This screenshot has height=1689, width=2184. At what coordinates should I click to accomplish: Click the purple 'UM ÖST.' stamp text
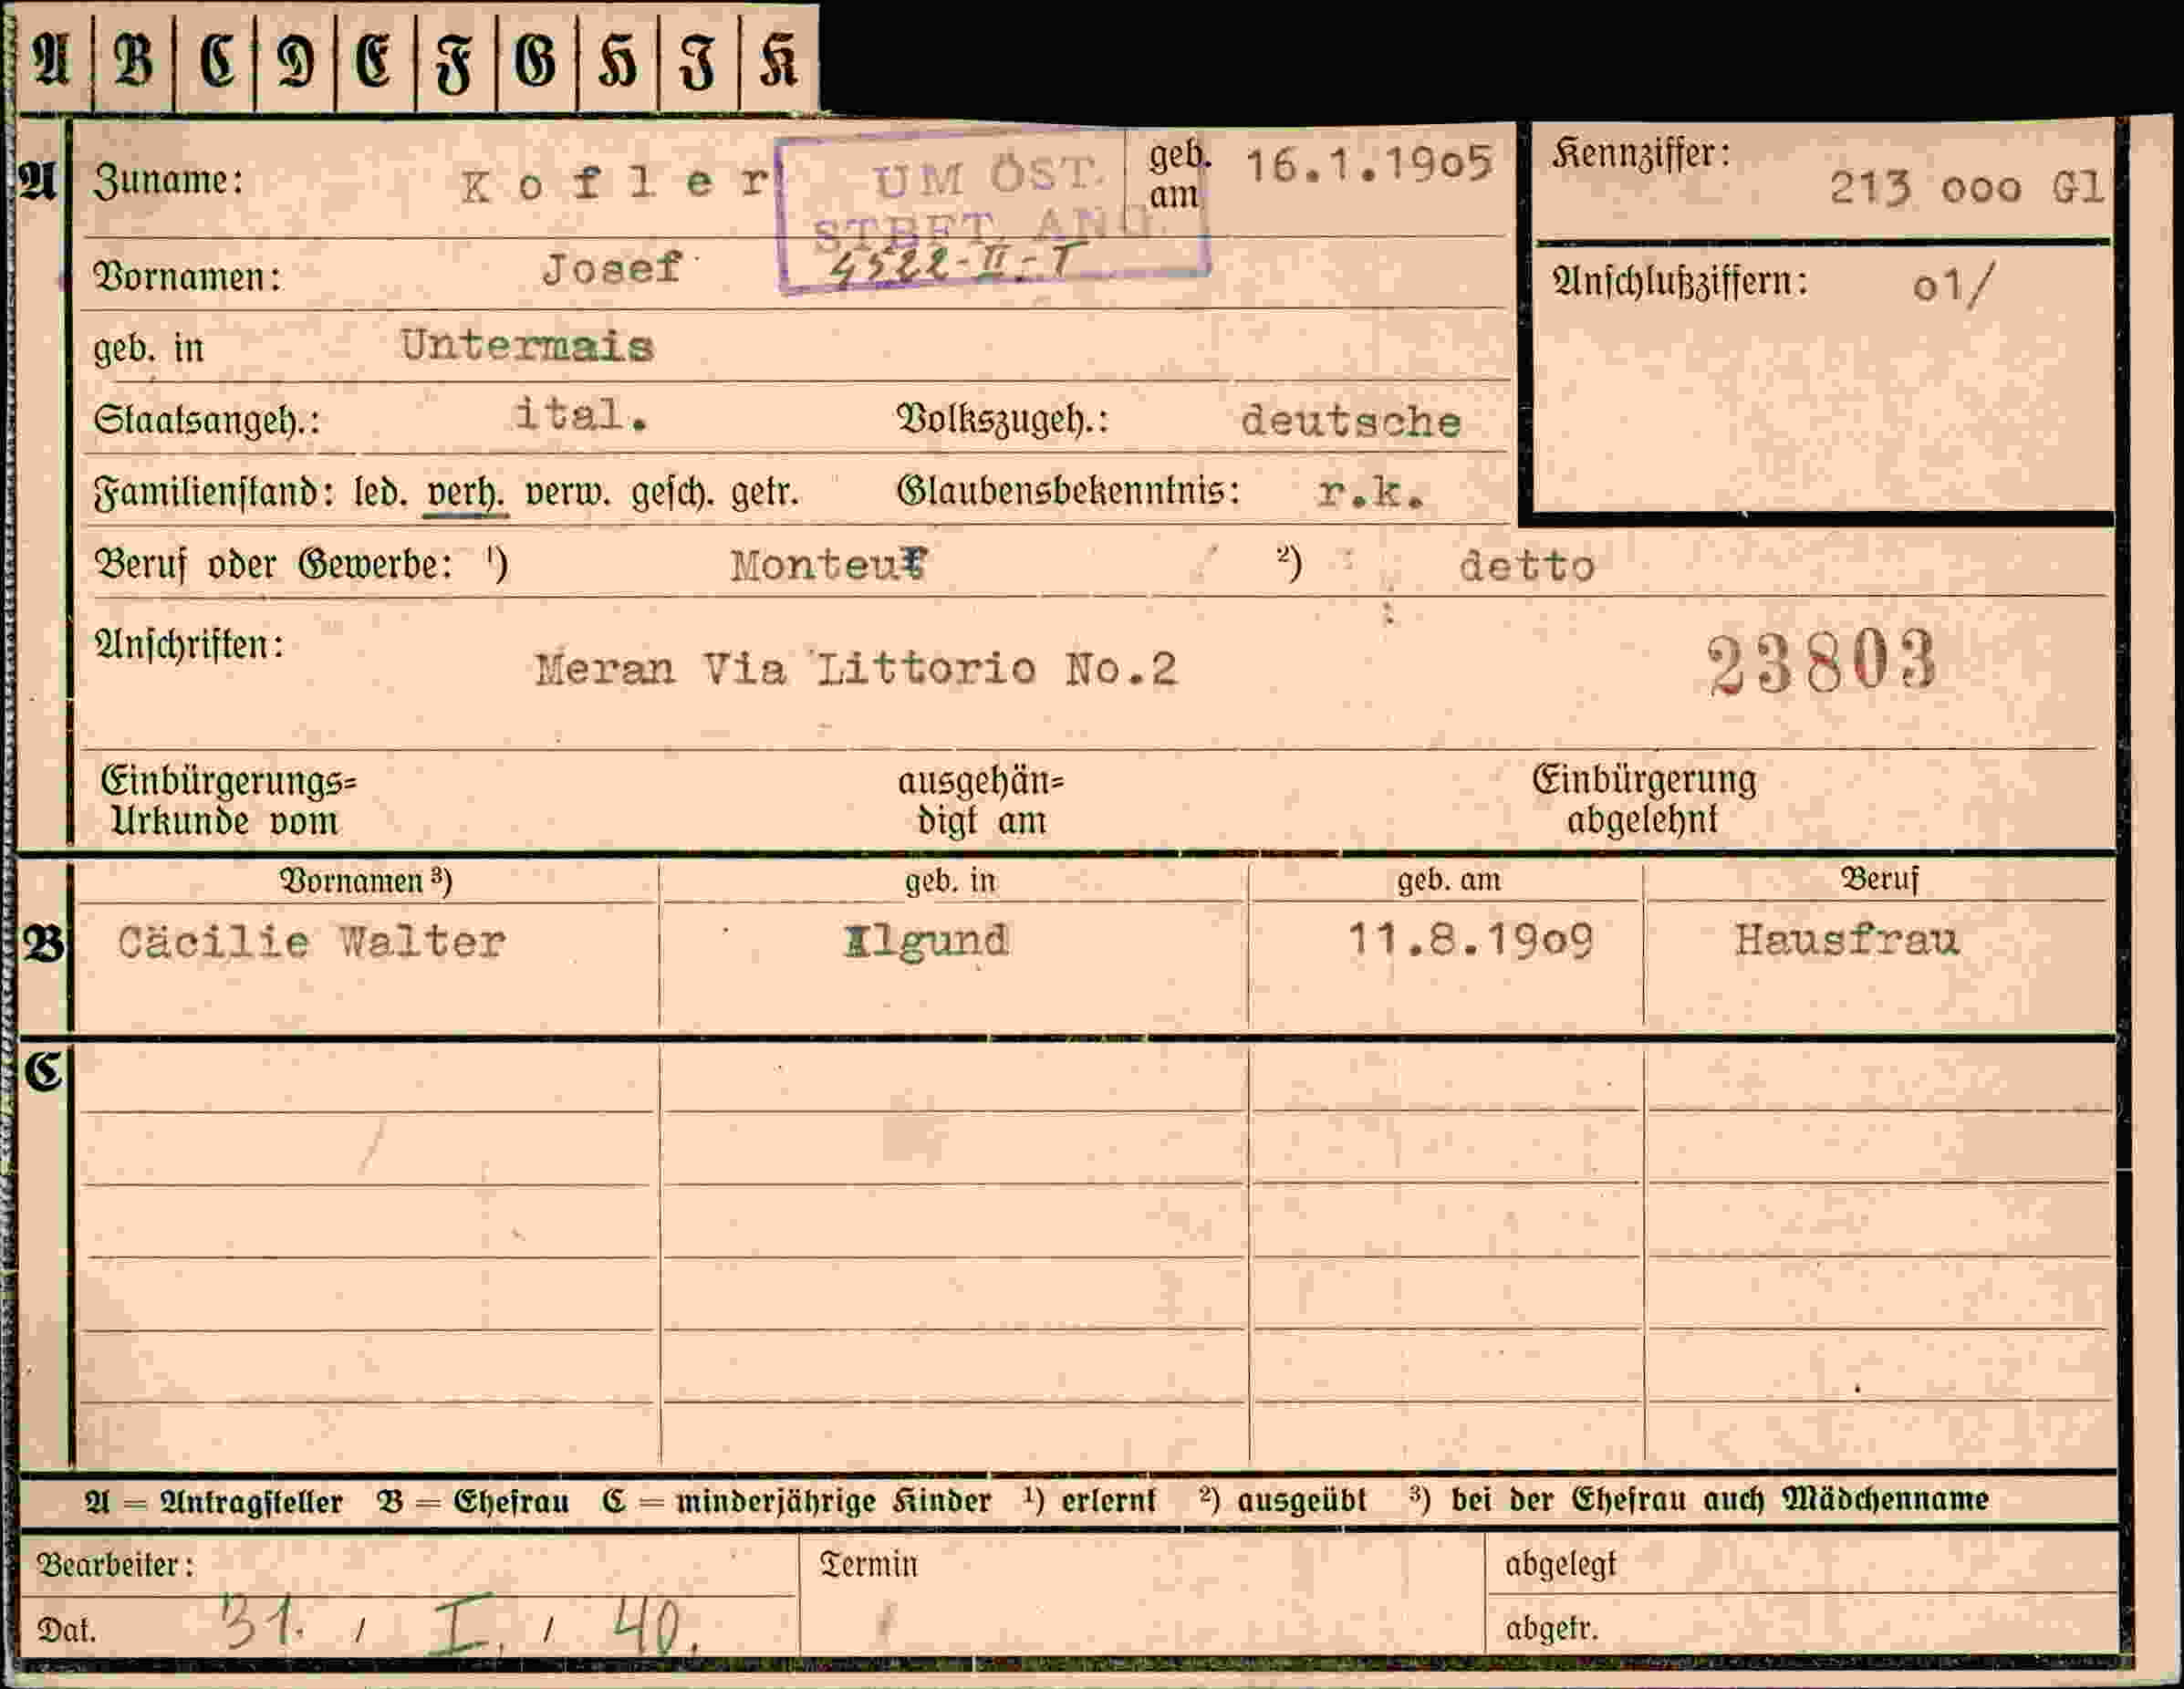[987, 178]
